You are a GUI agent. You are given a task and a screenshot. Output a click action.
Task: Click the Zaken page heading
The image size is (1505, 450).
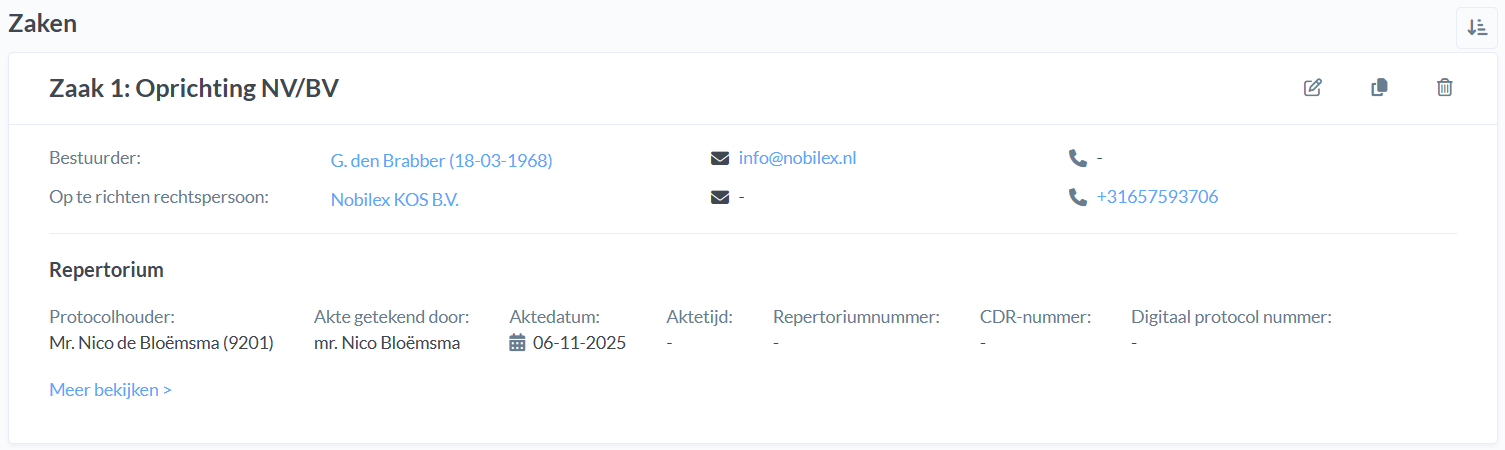(42, 24)
